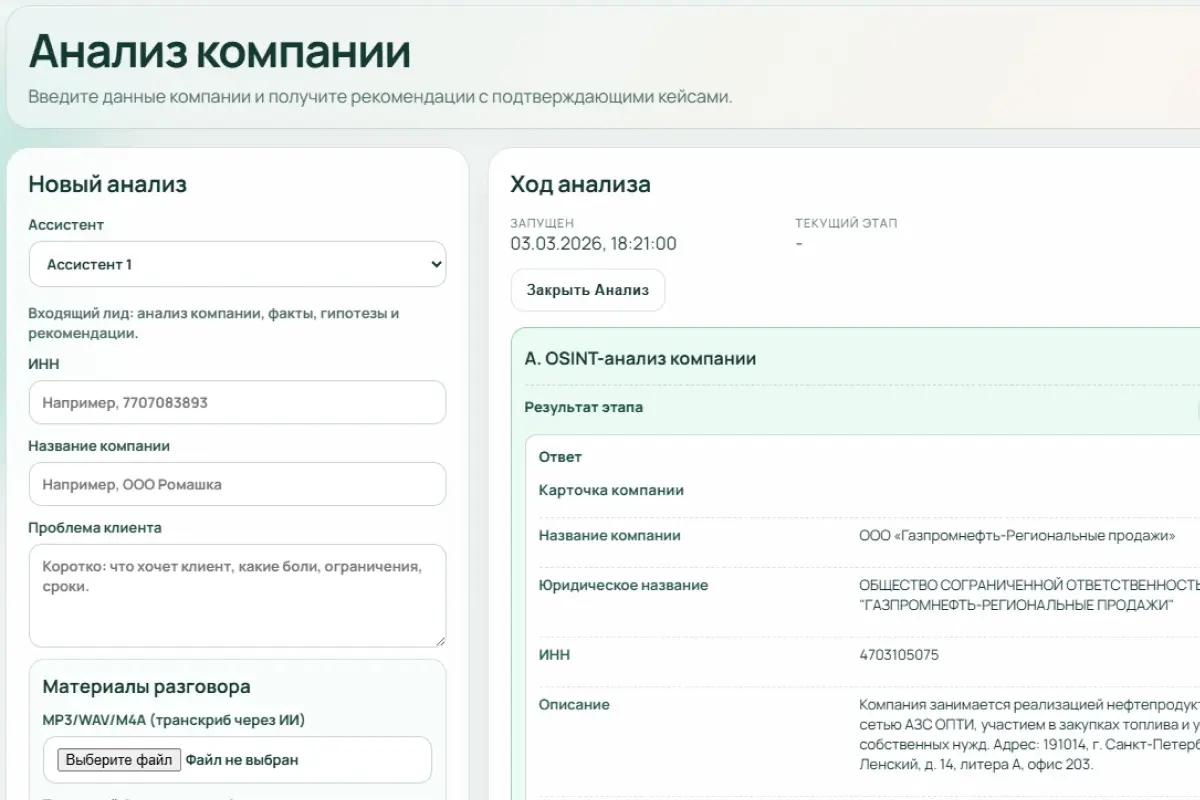
Task: Click the Юридическое название row label
Action: [623, 585]
